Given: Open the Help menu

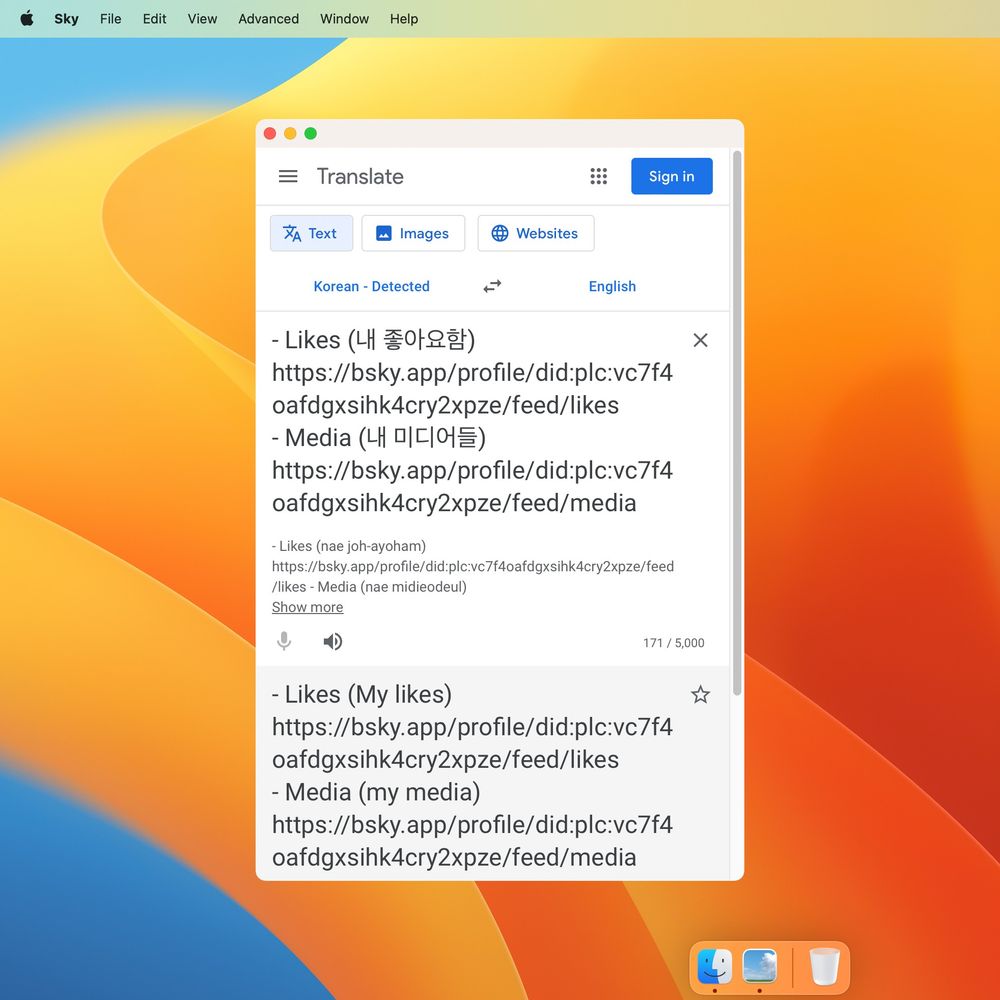Looking at the screenshot, I should pos(404,18).
